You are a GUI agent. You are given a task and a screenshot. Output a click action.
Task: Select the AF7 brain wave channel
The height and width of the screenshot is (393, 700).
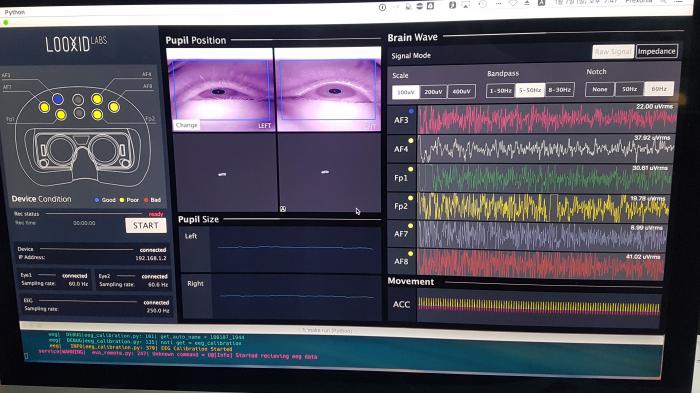(x=401, y=234)
